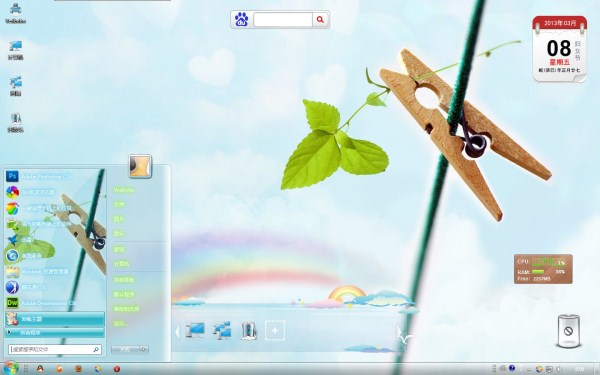The image size is (600, 375).
Task: Click the Windows Start orb
Action: (x=10, y=368)
